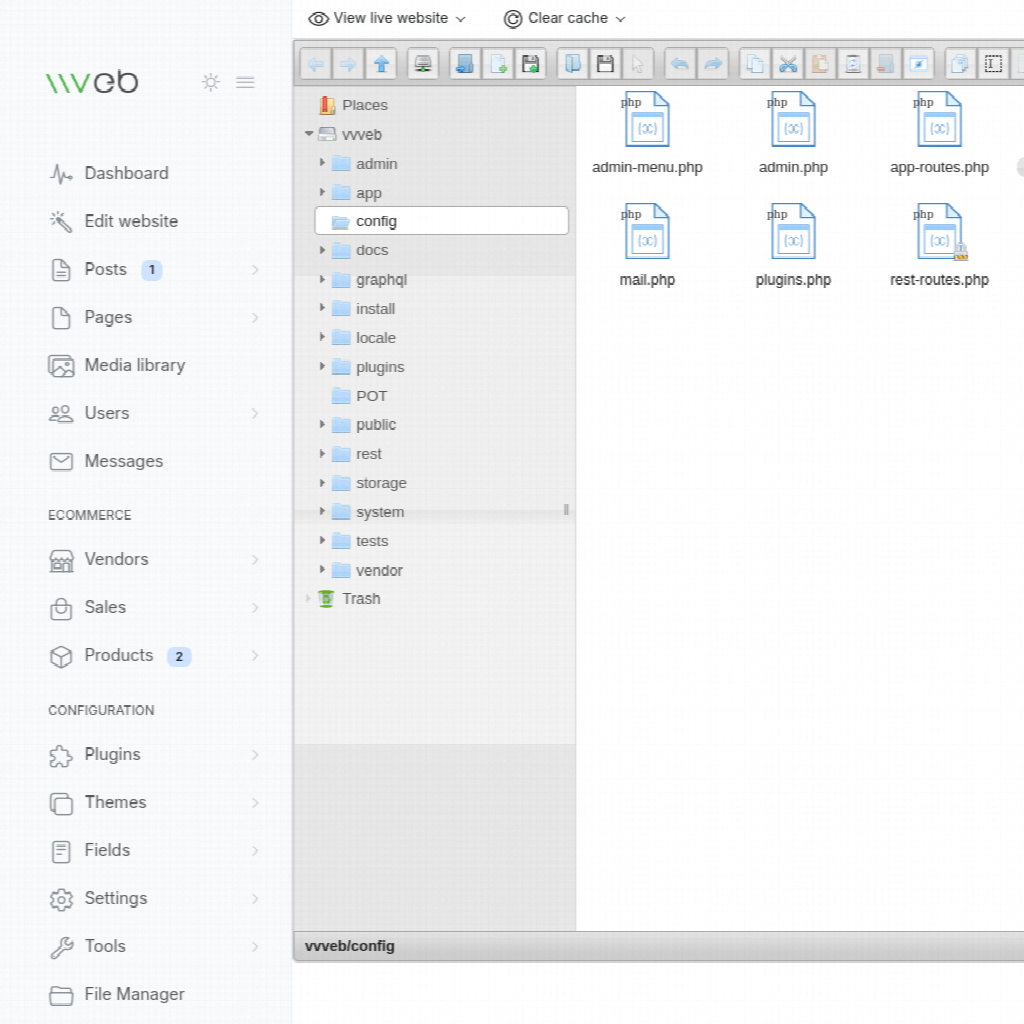This screenshot has height=1024, width=1024.
Task: Click the Mount network volume icon
Action: (423, 64)
